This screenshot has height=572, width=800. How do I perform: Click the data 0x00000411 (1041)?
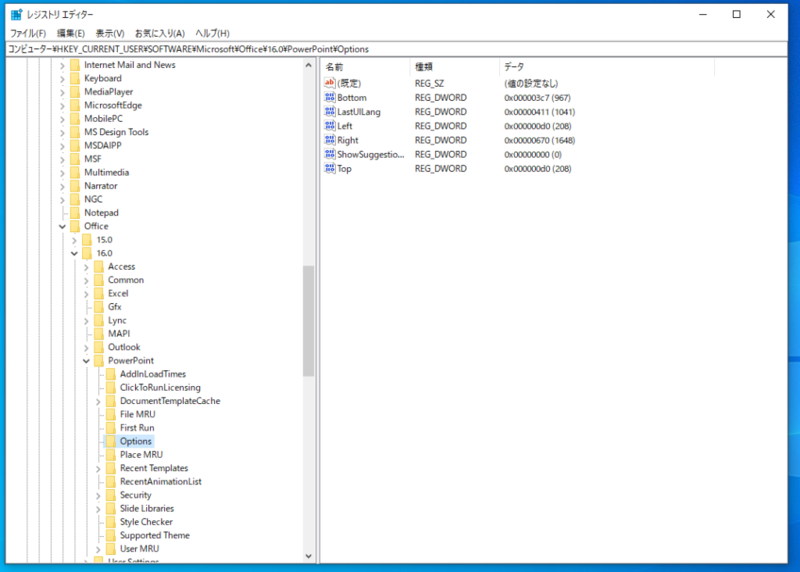pos(539,112)
